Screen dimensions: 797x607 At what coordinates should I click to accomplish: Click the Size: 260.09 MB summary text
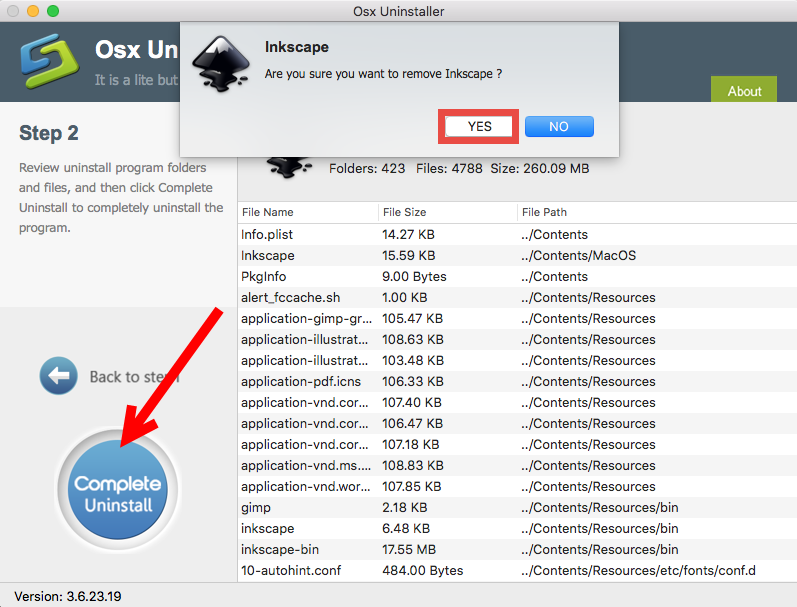[x=540, y=168]
